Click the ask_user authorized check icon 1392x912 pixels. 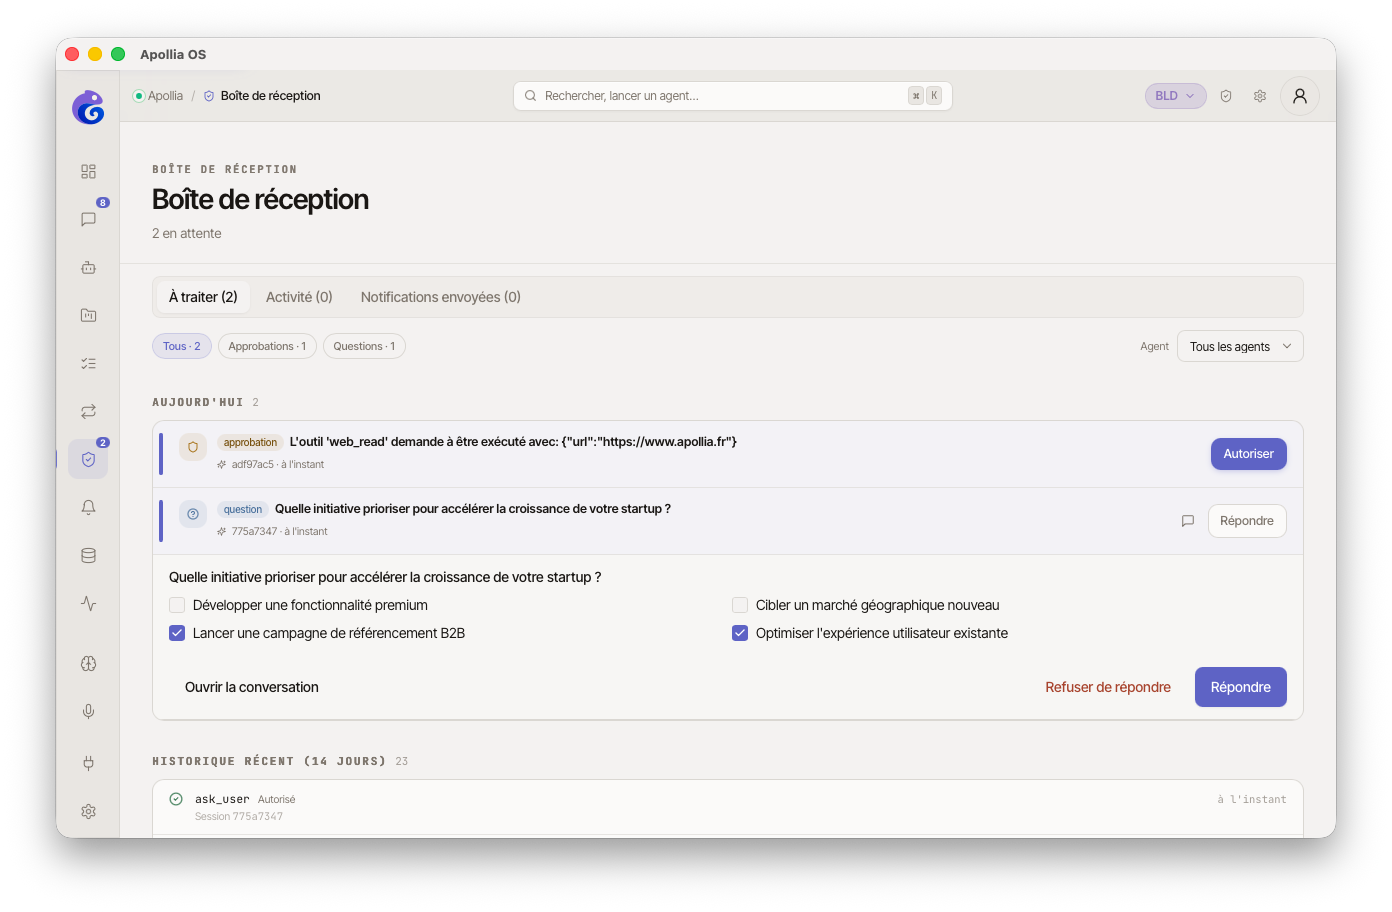point(176,799)
